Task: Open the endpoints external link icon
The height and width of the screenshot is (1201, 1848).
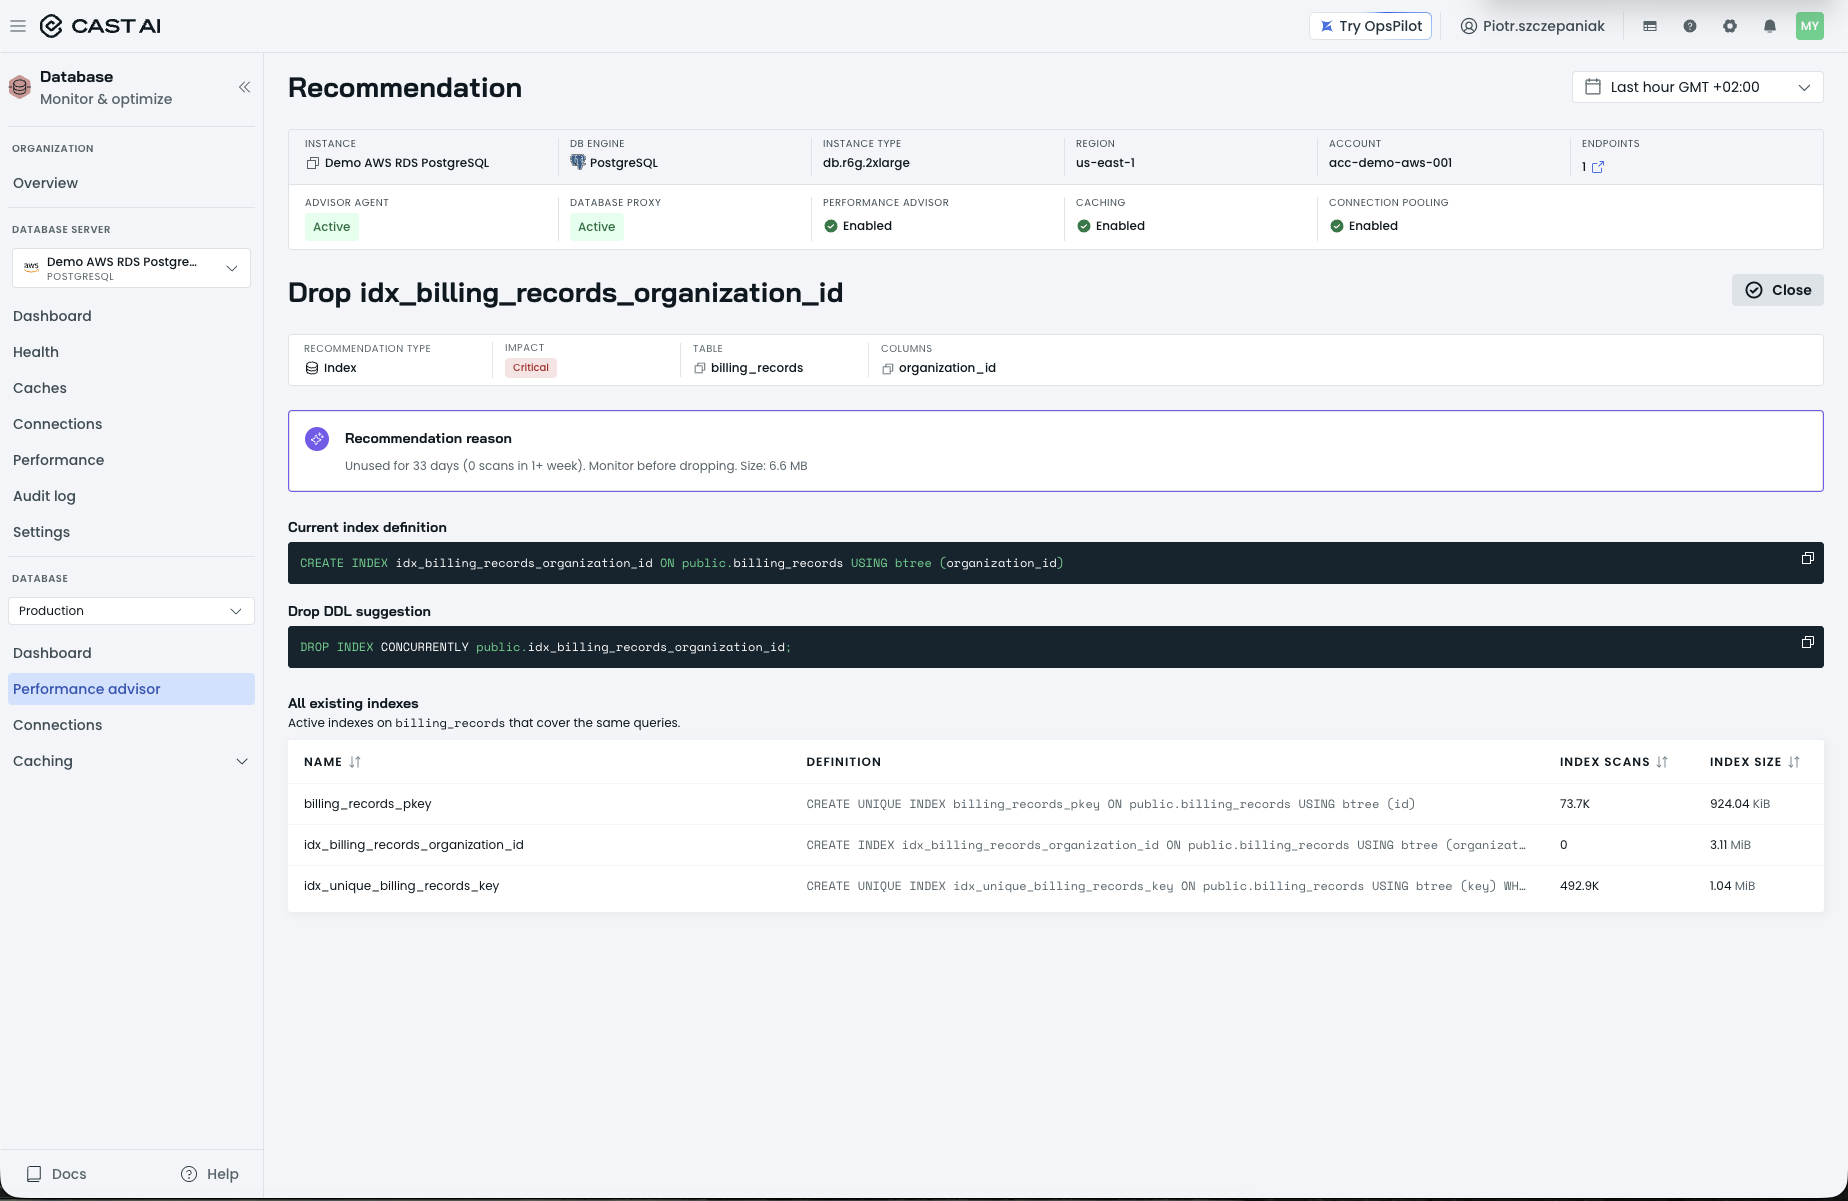Action: point(1598,167)
